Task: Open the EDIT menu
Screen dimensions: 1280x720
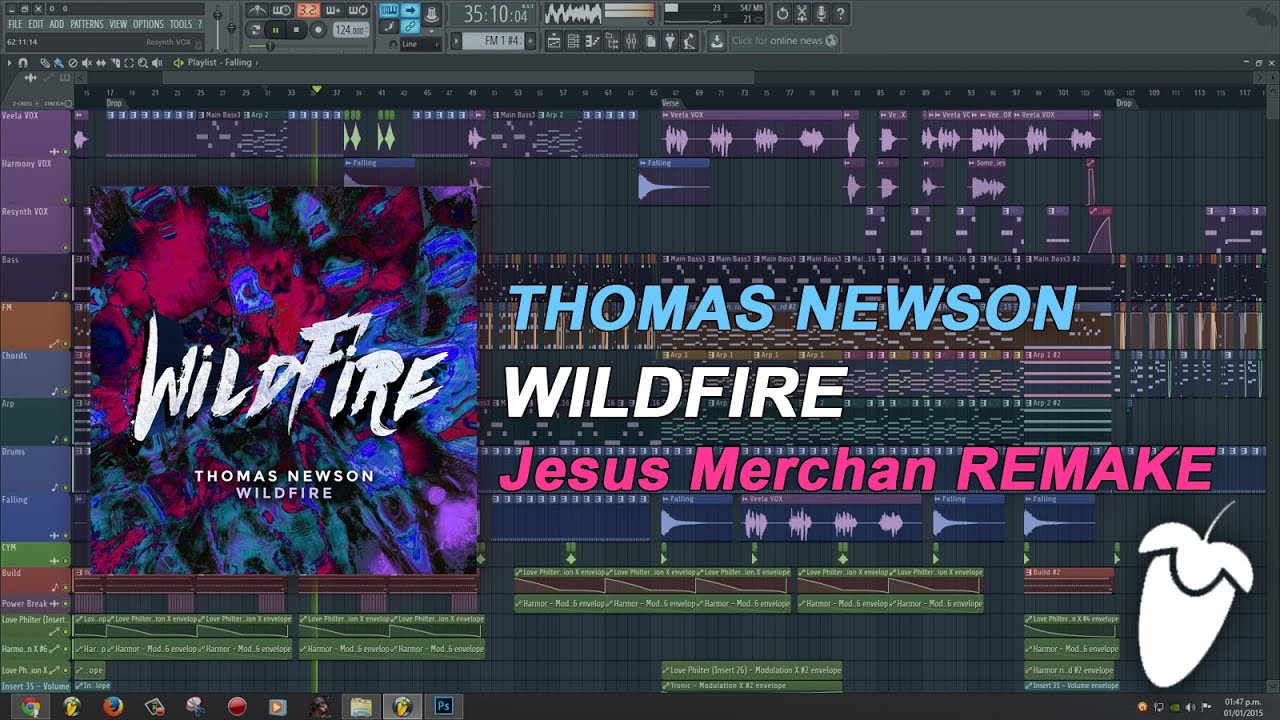Action: (36, 24)
